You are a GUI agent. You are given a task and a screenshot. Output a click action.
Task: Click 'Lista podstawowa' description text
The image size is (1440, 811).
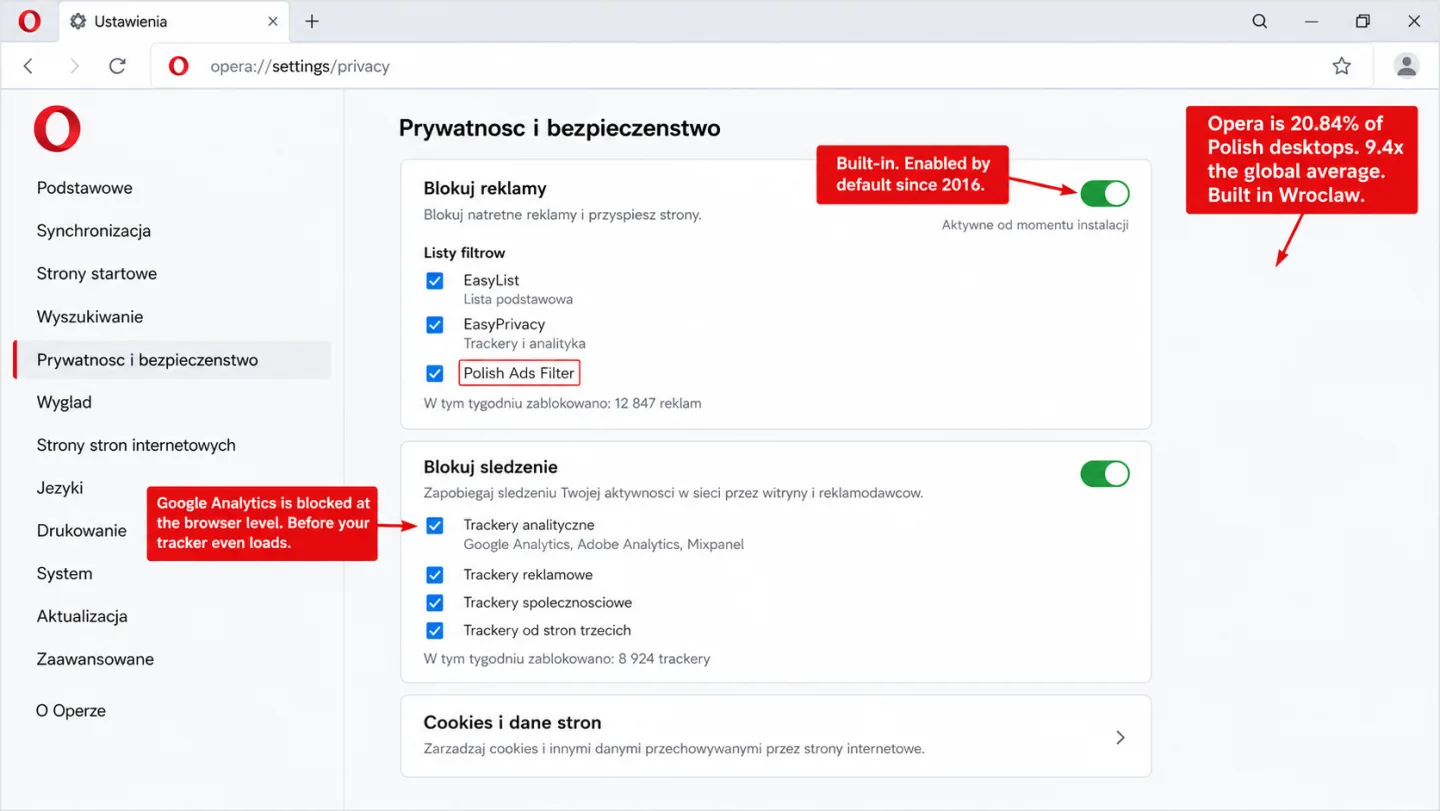[x=518, y=299]
